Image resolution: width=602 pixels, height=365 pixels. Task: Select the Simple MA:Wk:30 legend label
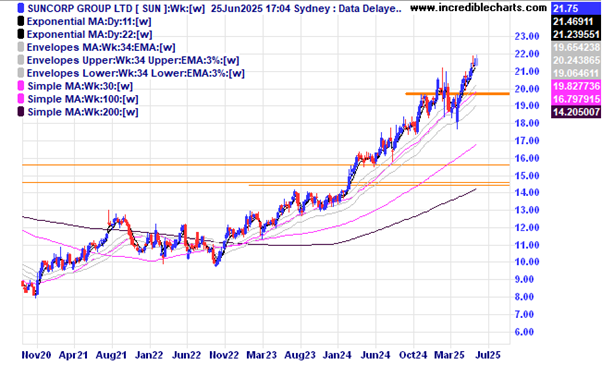click(x=80, y=86)
